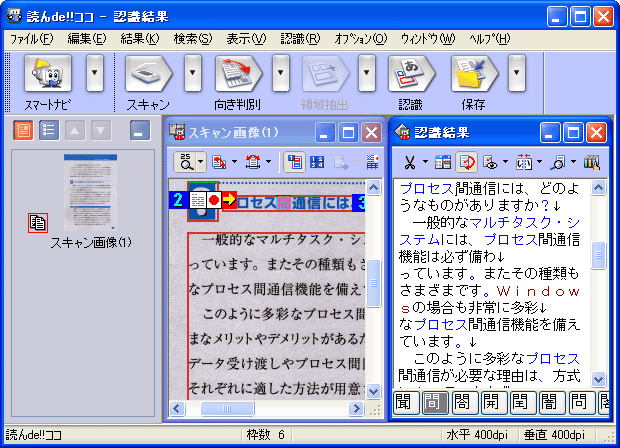
Task: Click the skew correction icon in scan window
Action: point(253,162)
